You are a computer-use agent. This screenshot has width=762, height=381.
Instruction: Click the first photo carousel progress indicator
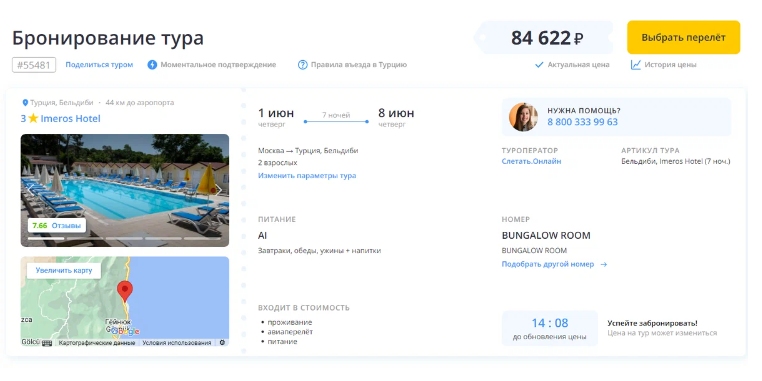46,239
